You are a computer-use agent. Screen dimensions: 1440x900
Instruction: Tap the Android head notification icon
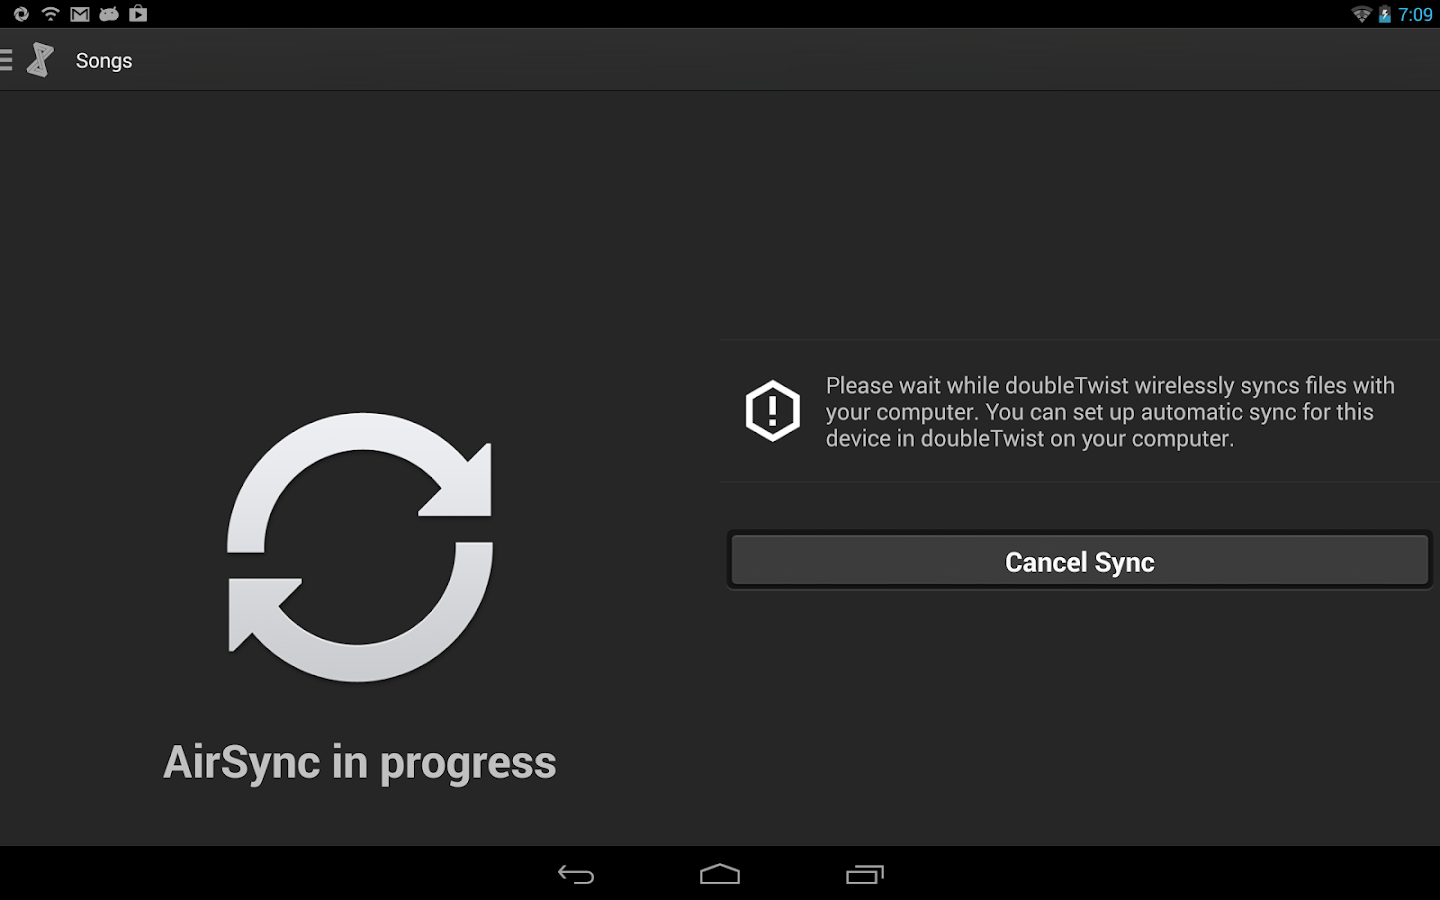pos(109,14)
